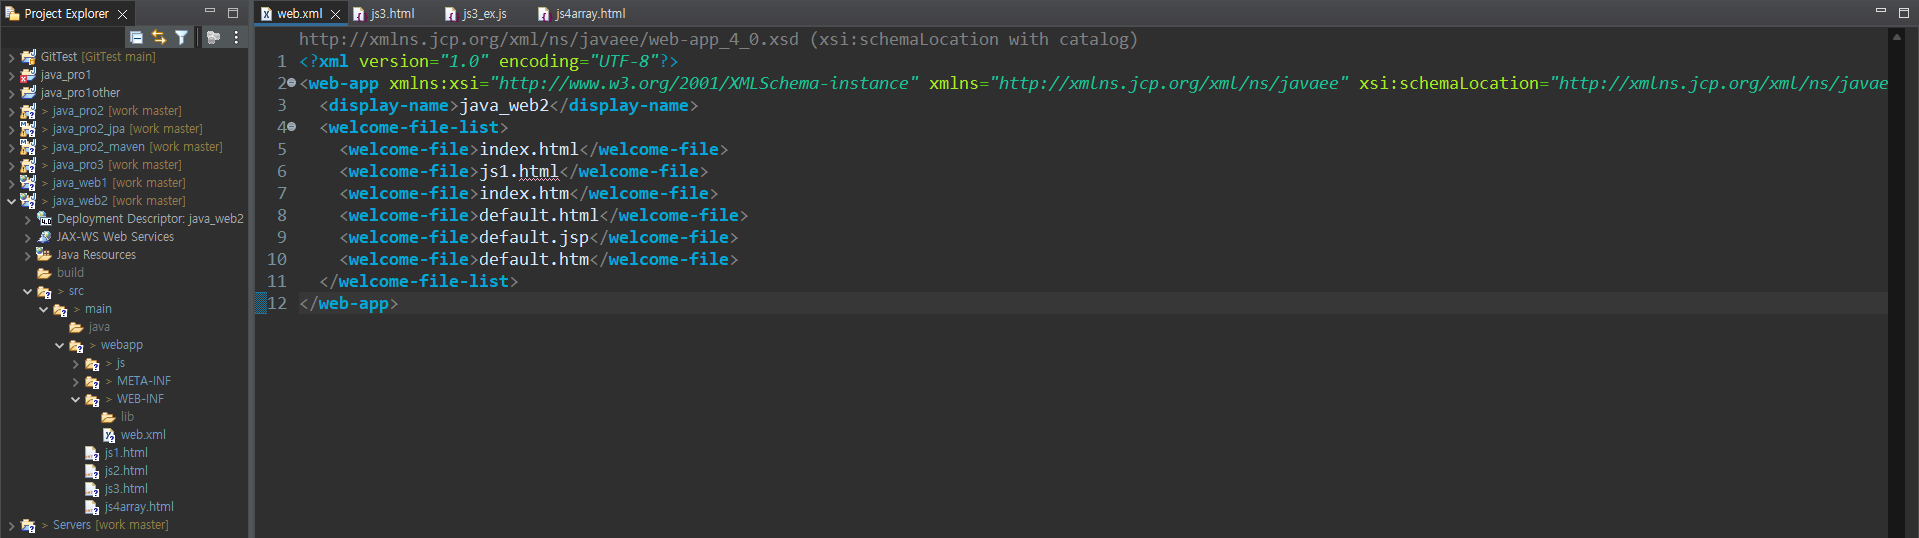Image resolution: width=1919 pixels, height=538 pixels.
Task: Click 'default.jsp' text on line 9
Action: click(x=534, y=237)
